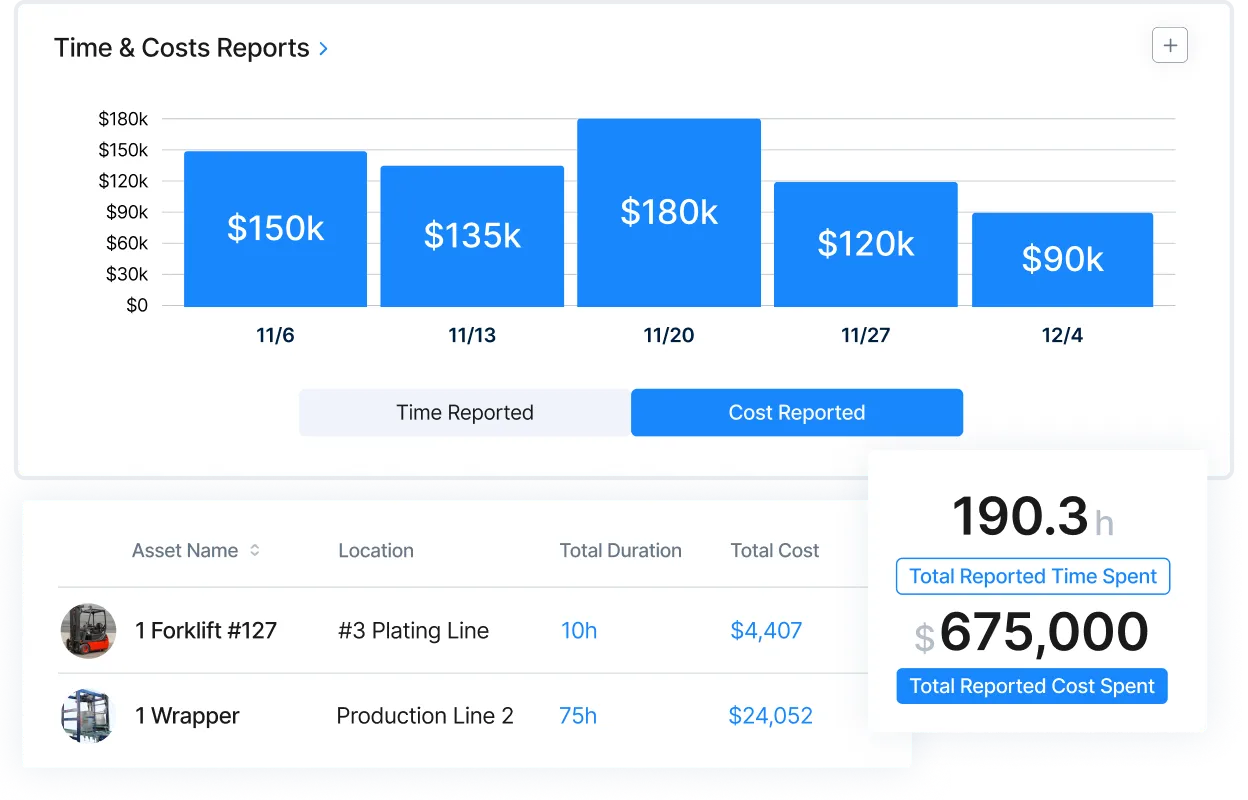
Task: Click the $90k bar for 12/4
Action: coord(1062,258)
